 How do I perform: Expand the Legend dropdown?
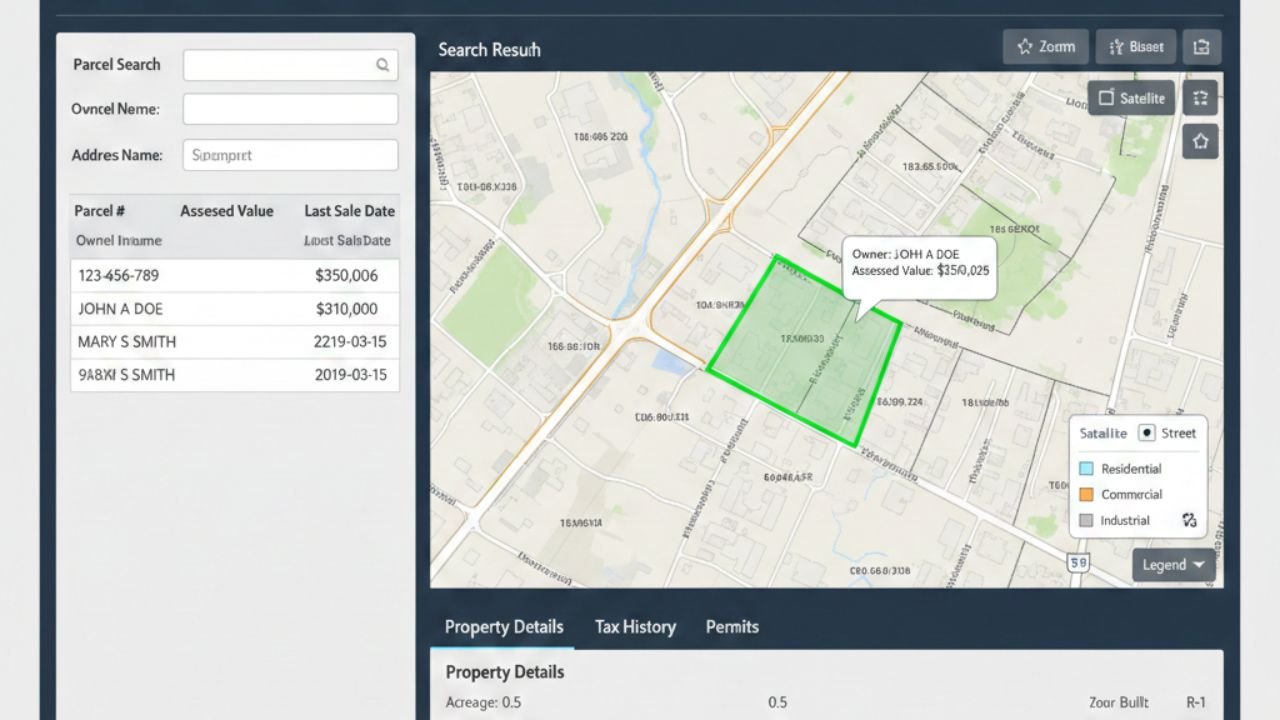click(x=1172, y=564)
